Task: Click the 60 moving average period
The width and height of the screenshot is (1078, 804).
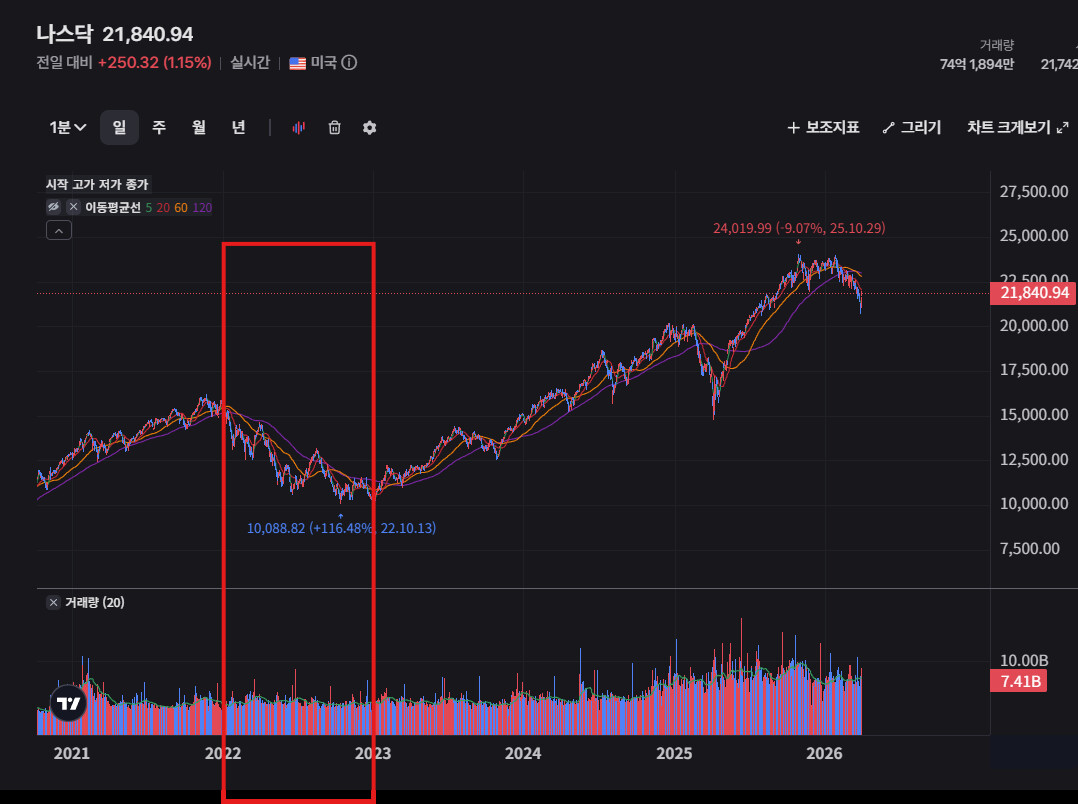Action: point(181,208)
